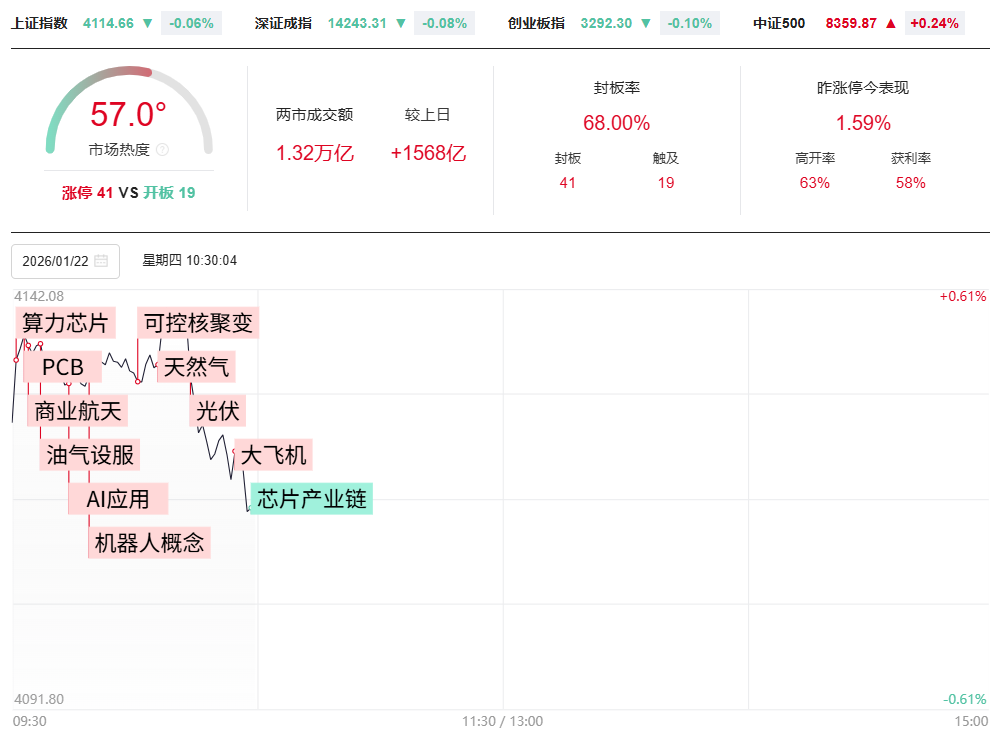The width and height of the screenshot is (1000, 737).
Task: Open the 可控核聚变 sector tag
Action: click(198, 323)
